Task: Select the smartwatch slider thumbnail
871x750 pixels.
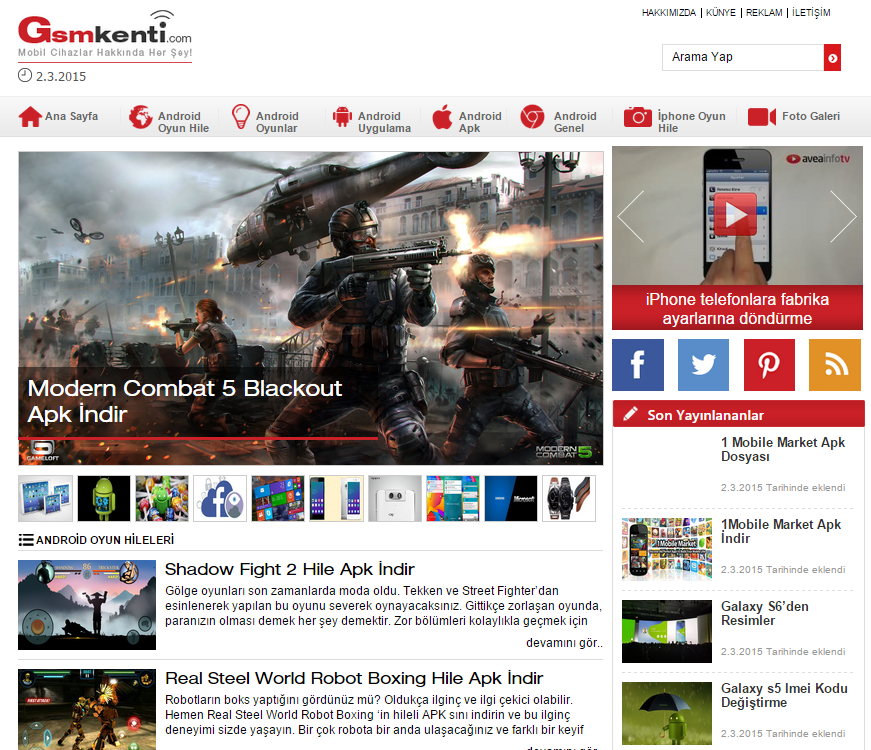Action: pyautogui.click(x=569, y=498)
